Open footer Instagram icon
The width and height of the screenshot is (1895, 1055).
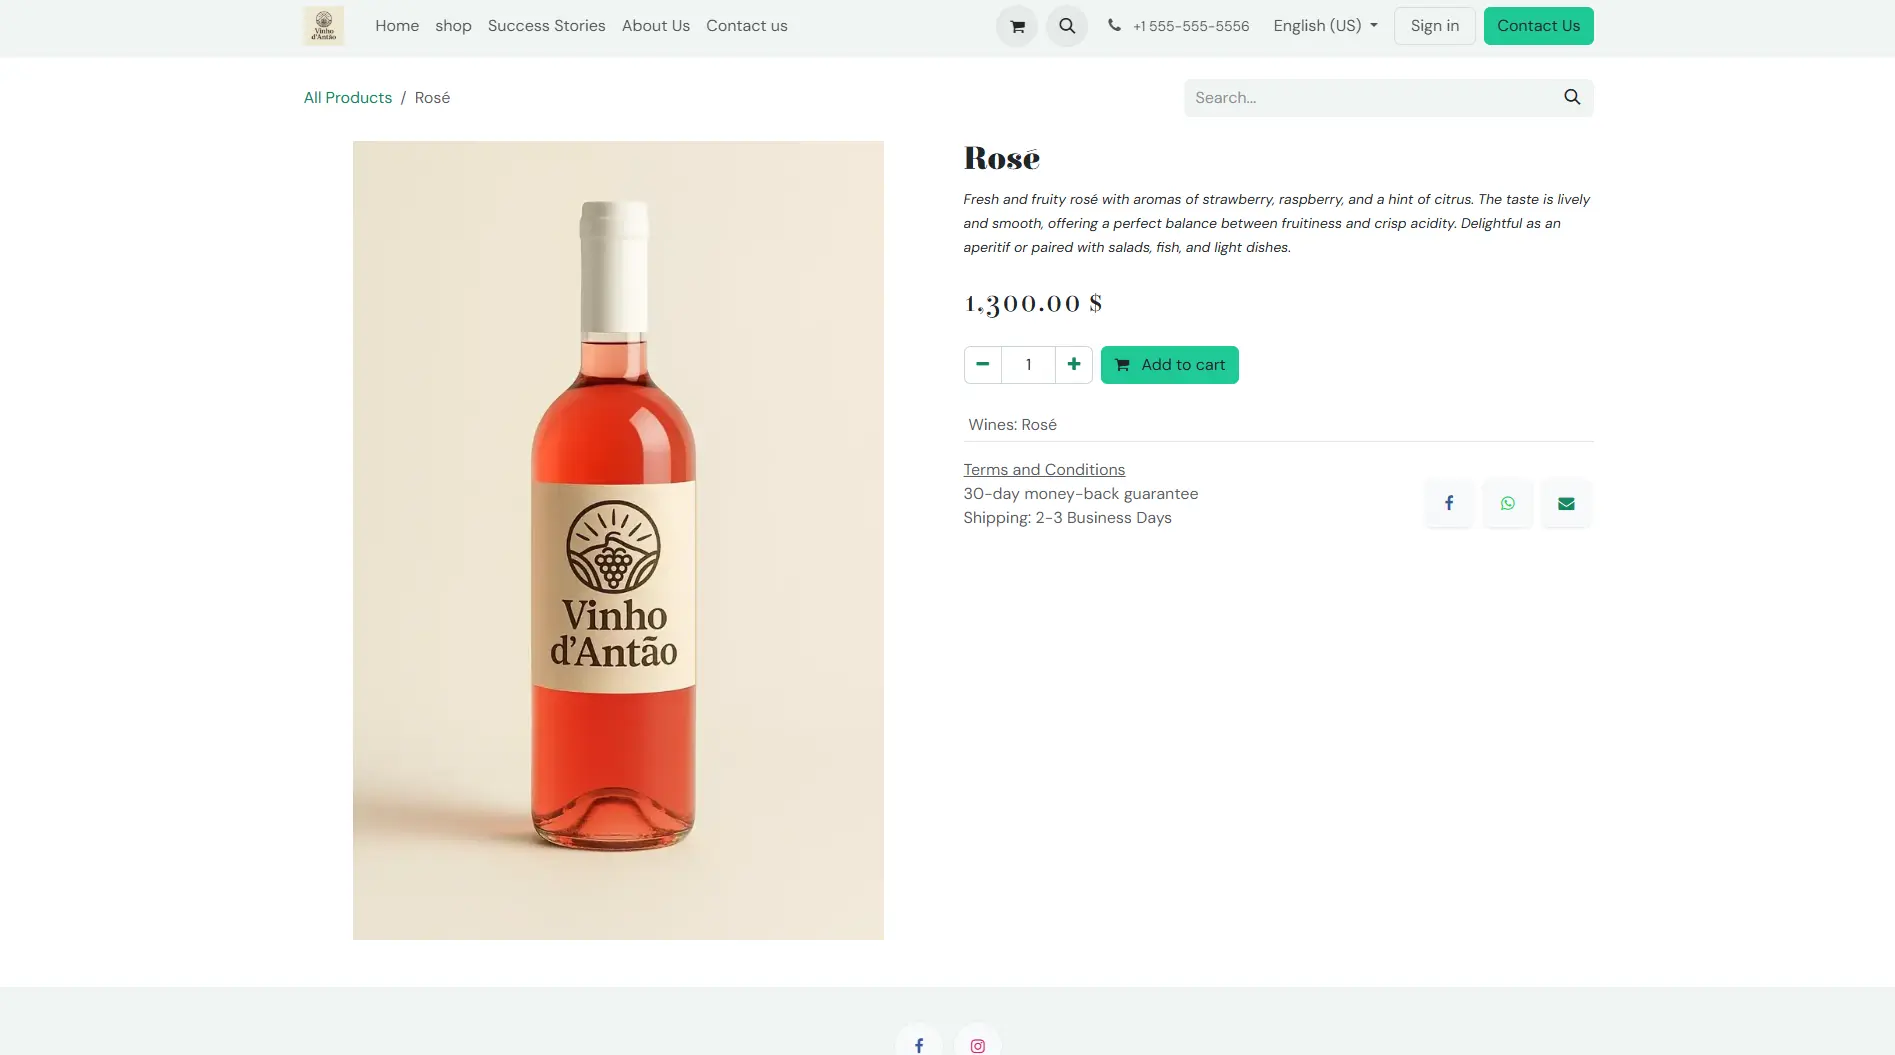coord(977,1045)
